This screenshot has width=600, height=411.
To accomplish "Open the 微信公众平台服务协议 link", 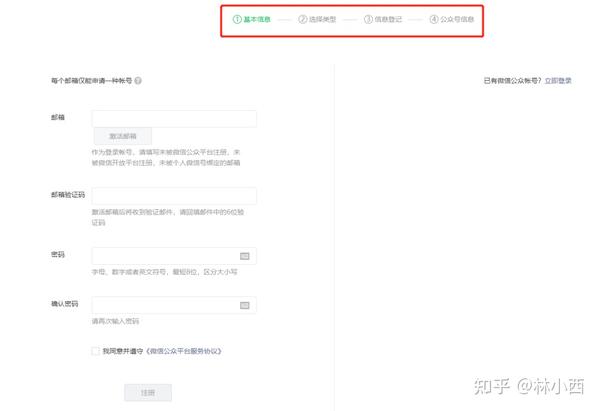I will (184, 351).
